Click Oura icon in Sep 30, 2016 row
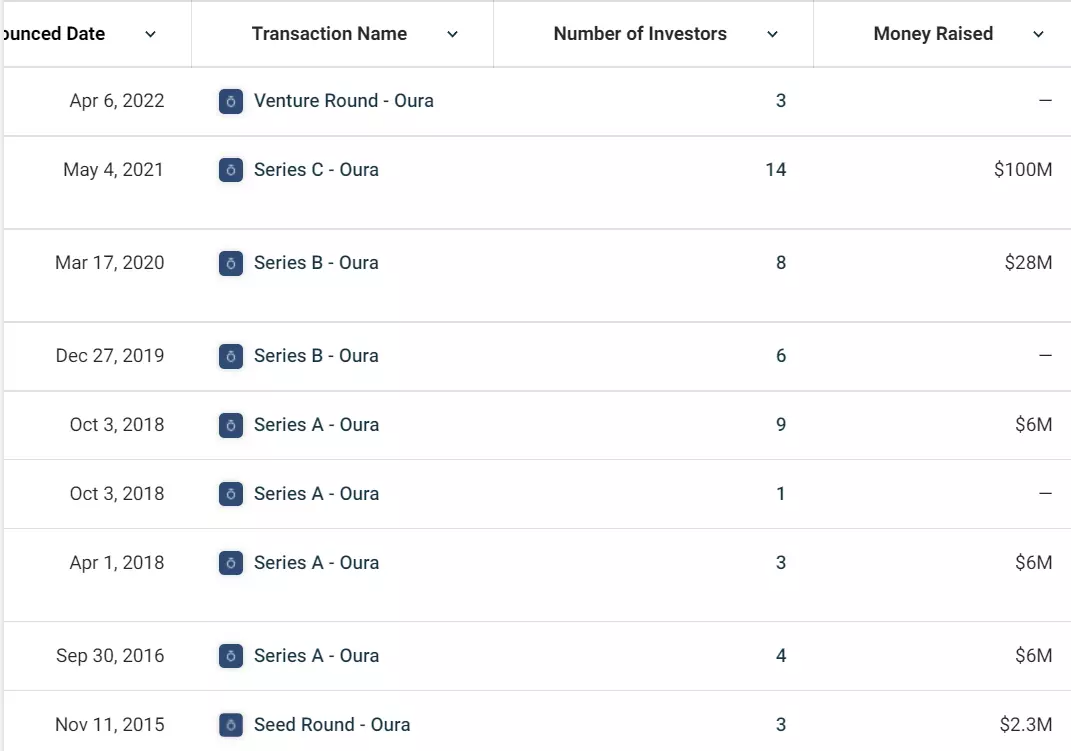The image size is (1071, 751). [231, 656]
